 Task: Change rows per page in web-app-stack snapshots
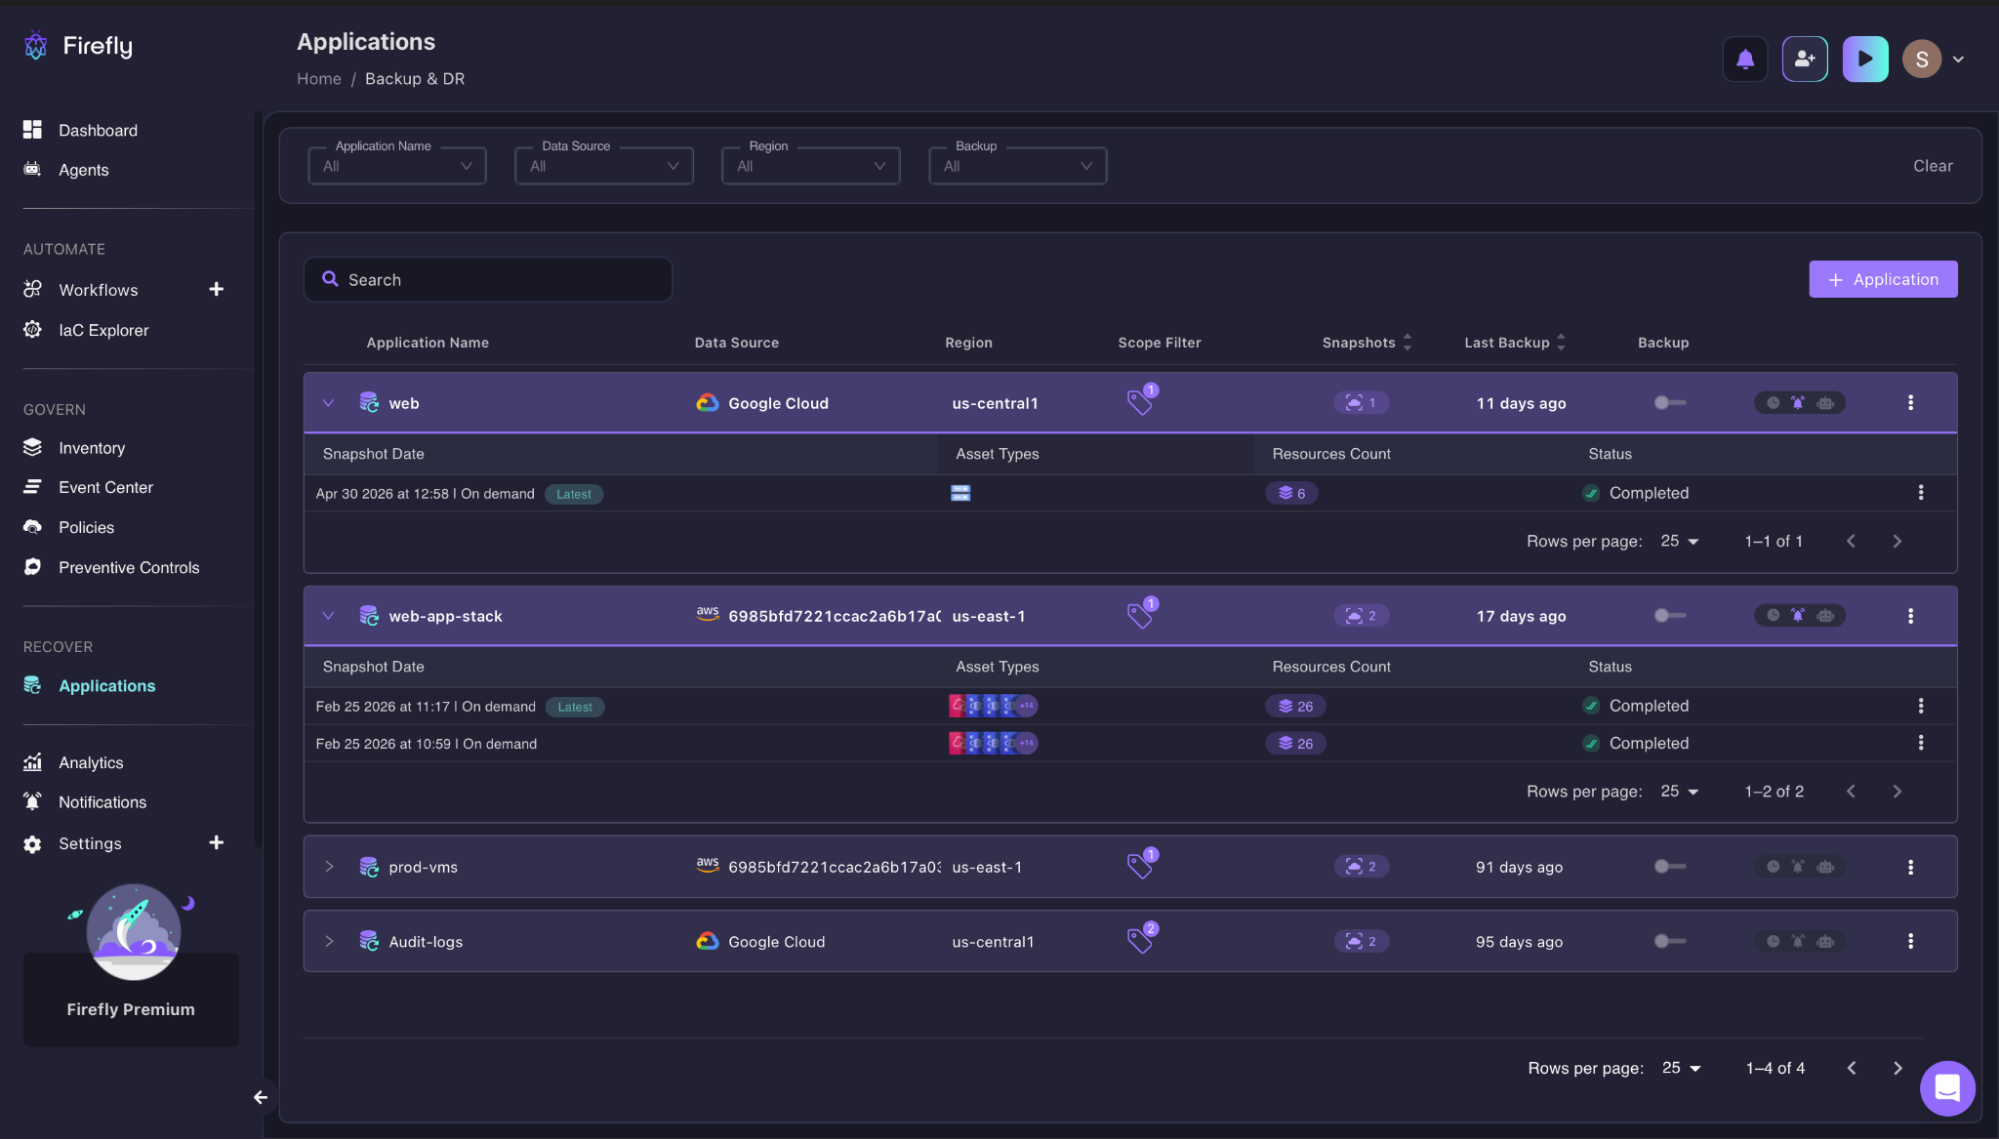(1680, 791)
